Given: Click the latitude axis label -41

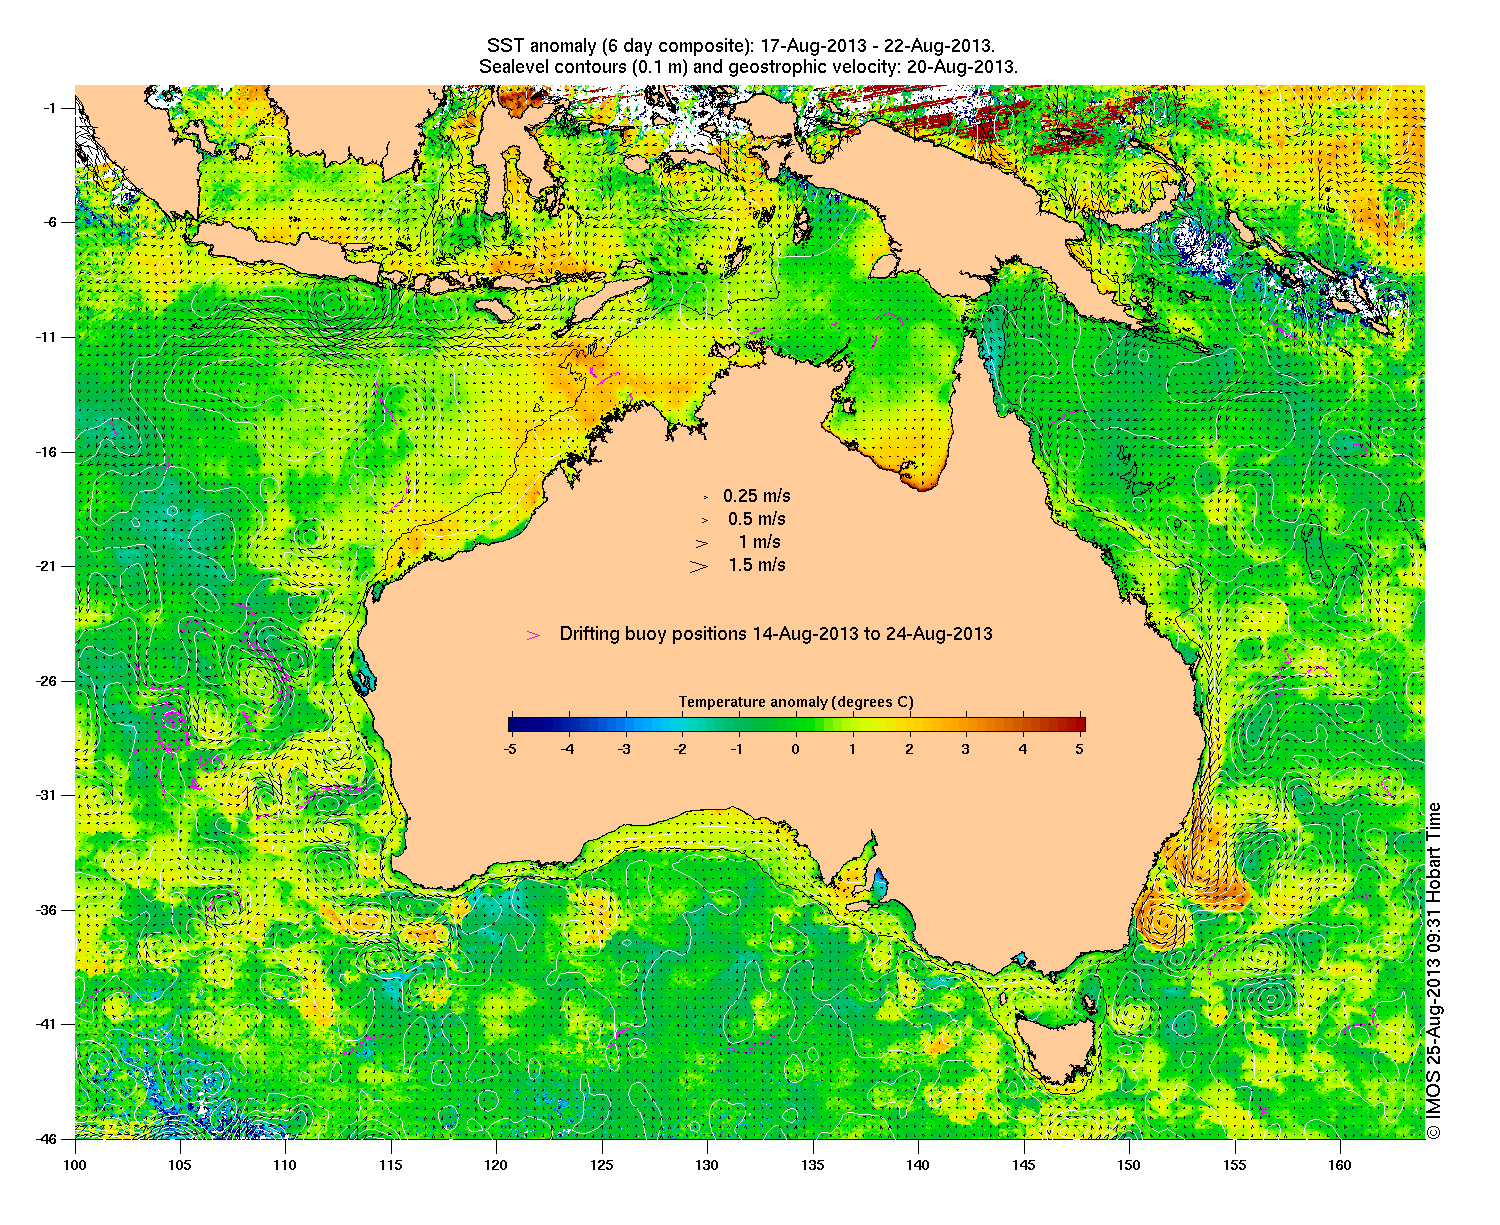Looking at the screenshot, I should pyautogui.click(x=47, y=1024).
